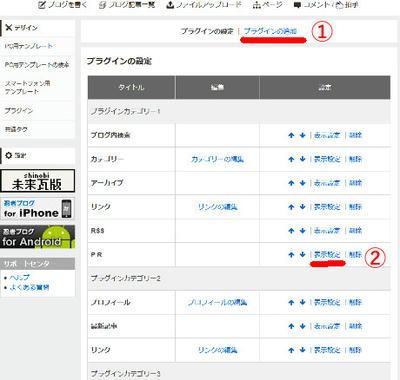Move ブログ内検索 plugin down with arrow
Viewport: 400px width, 380px height.
pyautogui.click(x=302, y=135)
